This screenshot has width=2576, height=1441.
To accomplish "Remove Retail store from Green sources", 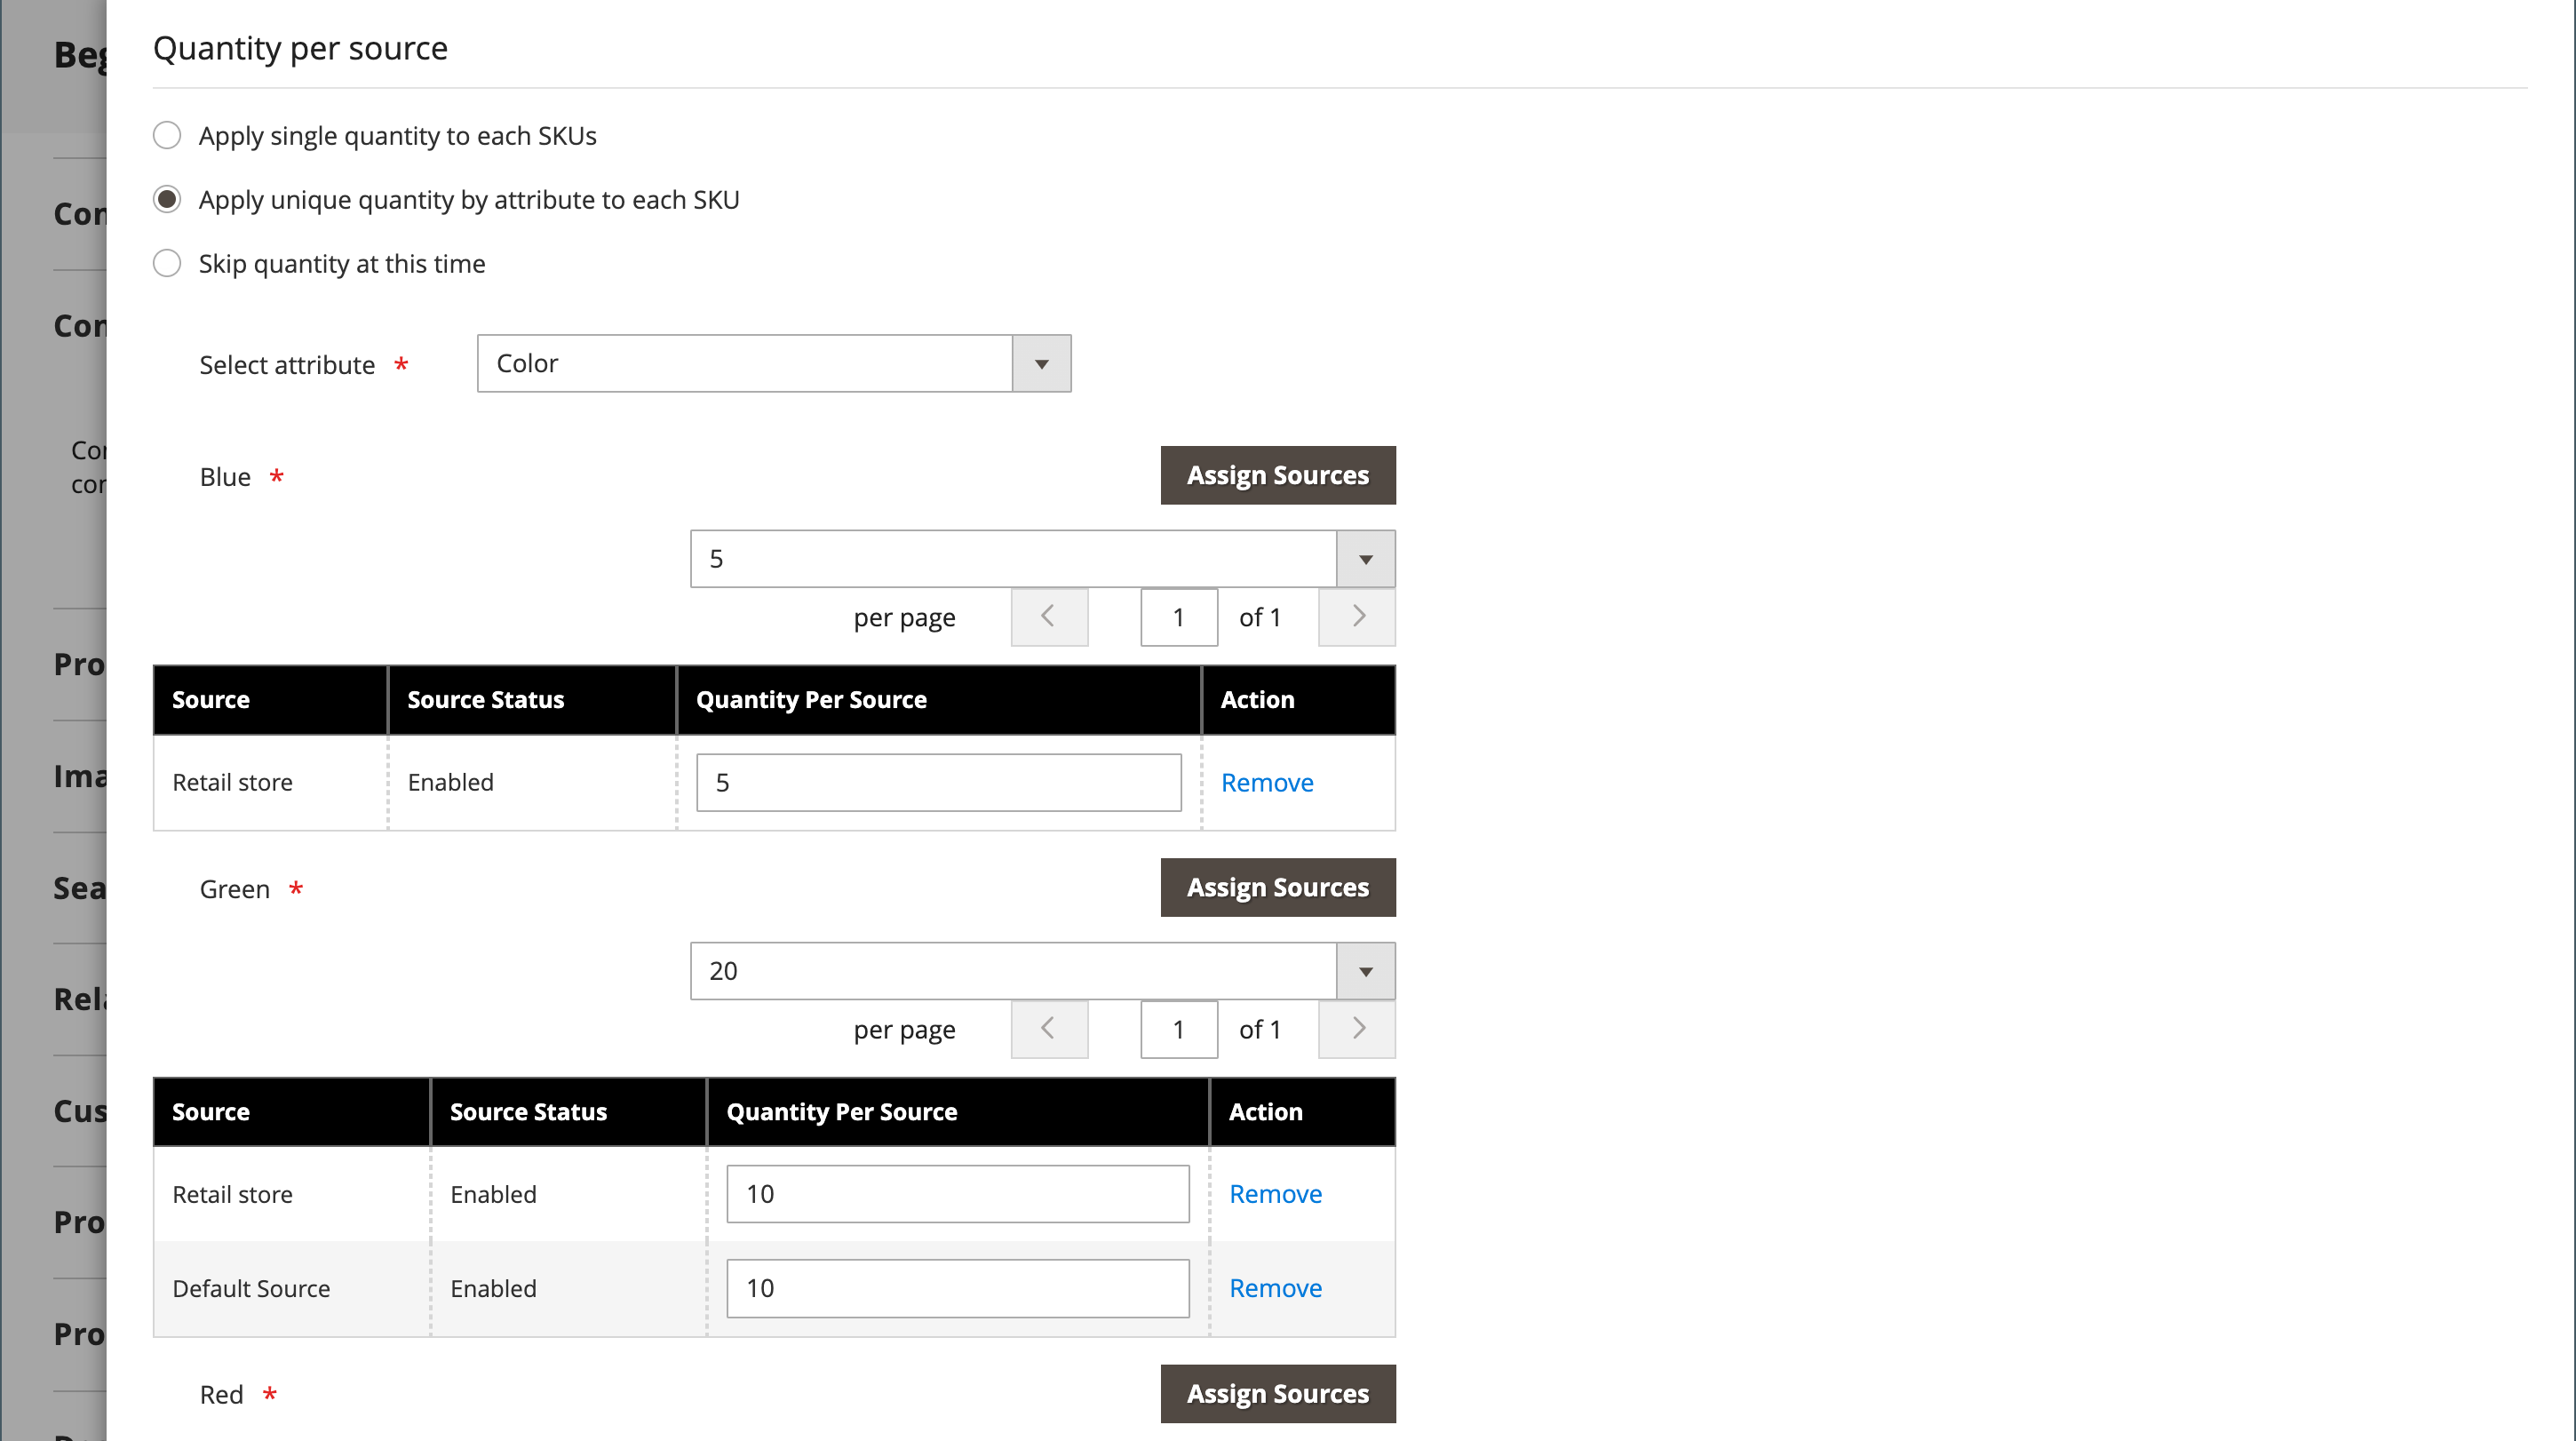I will tap(1275, 1194).
